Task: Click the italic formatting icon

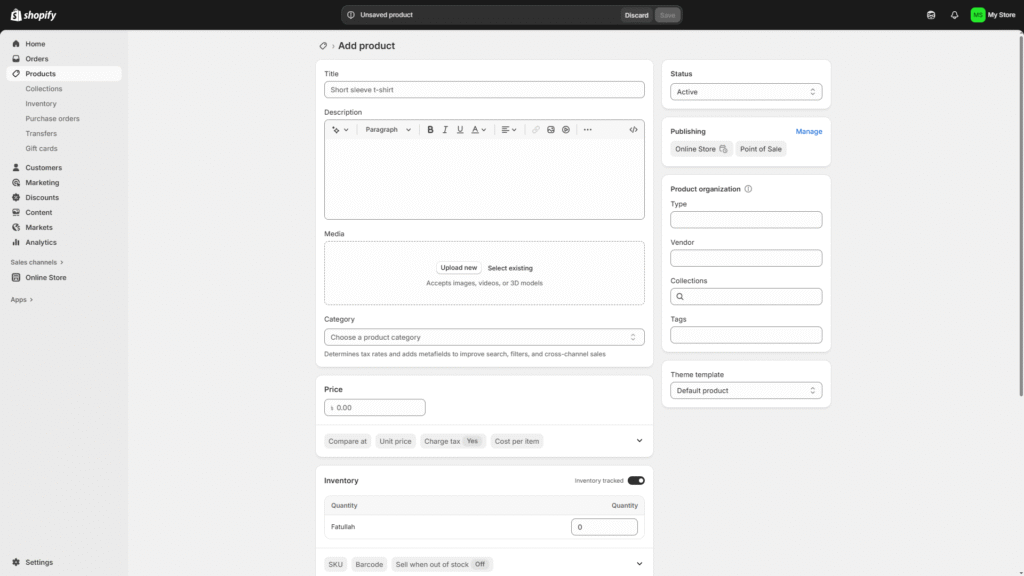Action: [x=445, y=130]
